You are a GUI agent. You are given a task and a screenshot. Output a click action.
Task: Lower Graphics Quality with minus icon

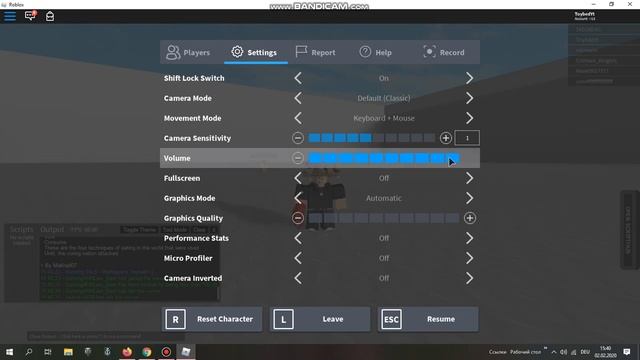click(298, 218)
